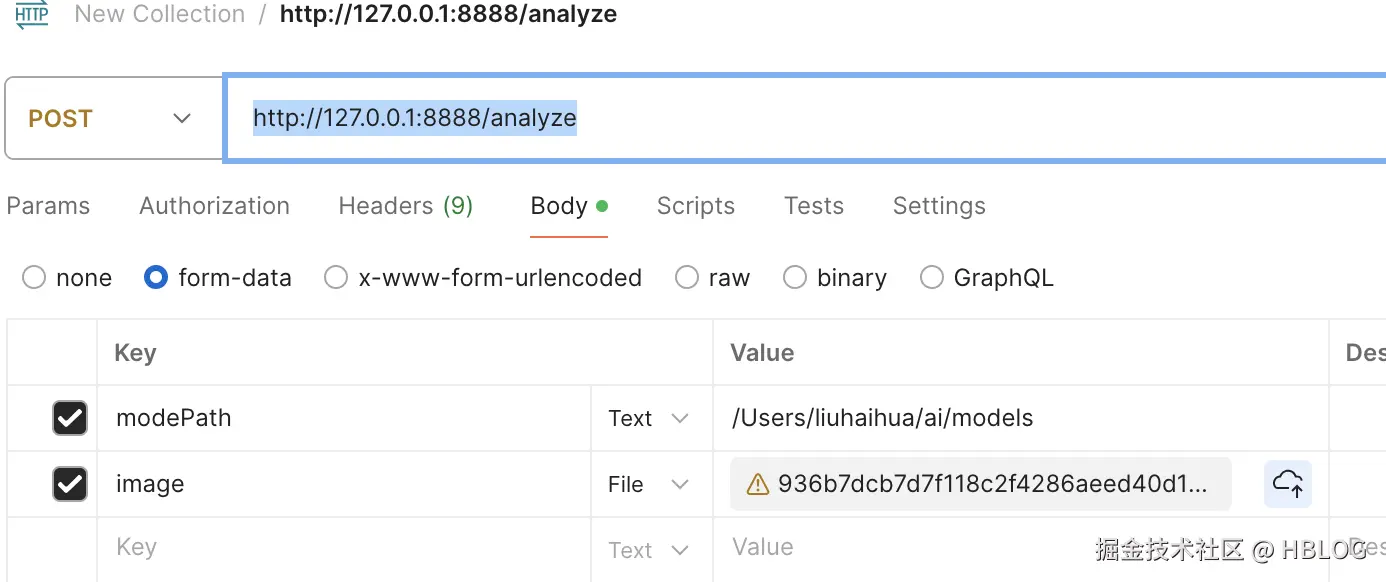Go to the Scripts tab
Image resolution: width=1386 pixels, height=582 pixels.
tap(695, 206)
